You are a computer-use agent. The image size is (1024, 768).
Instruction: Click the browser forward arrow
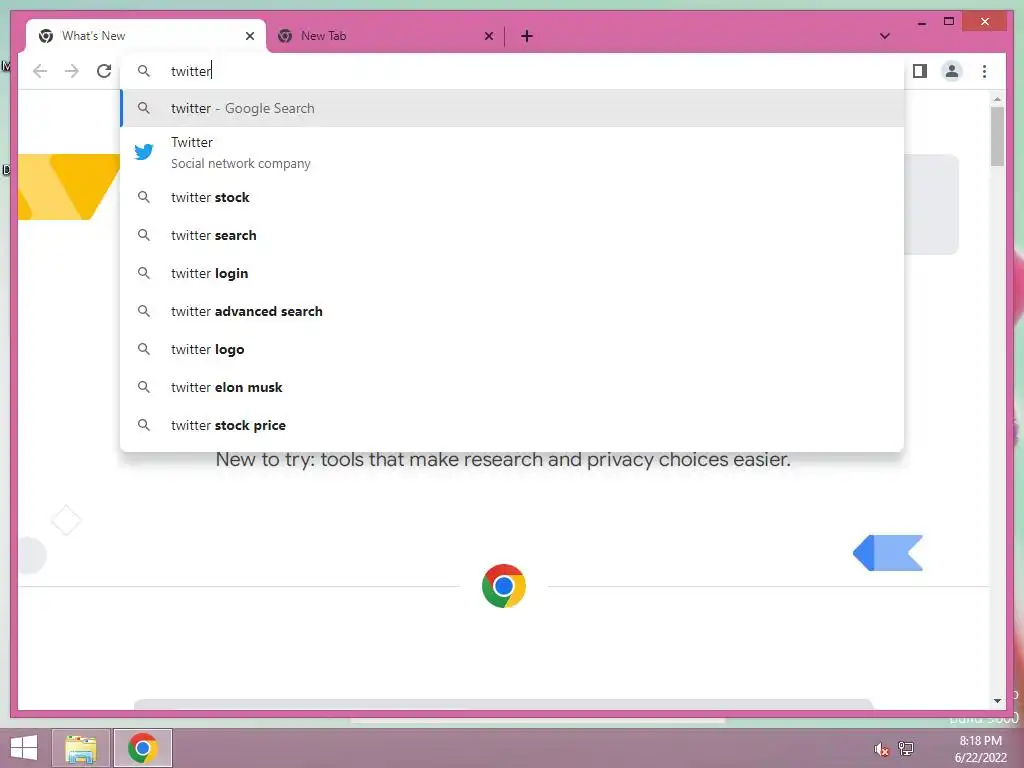72,71
